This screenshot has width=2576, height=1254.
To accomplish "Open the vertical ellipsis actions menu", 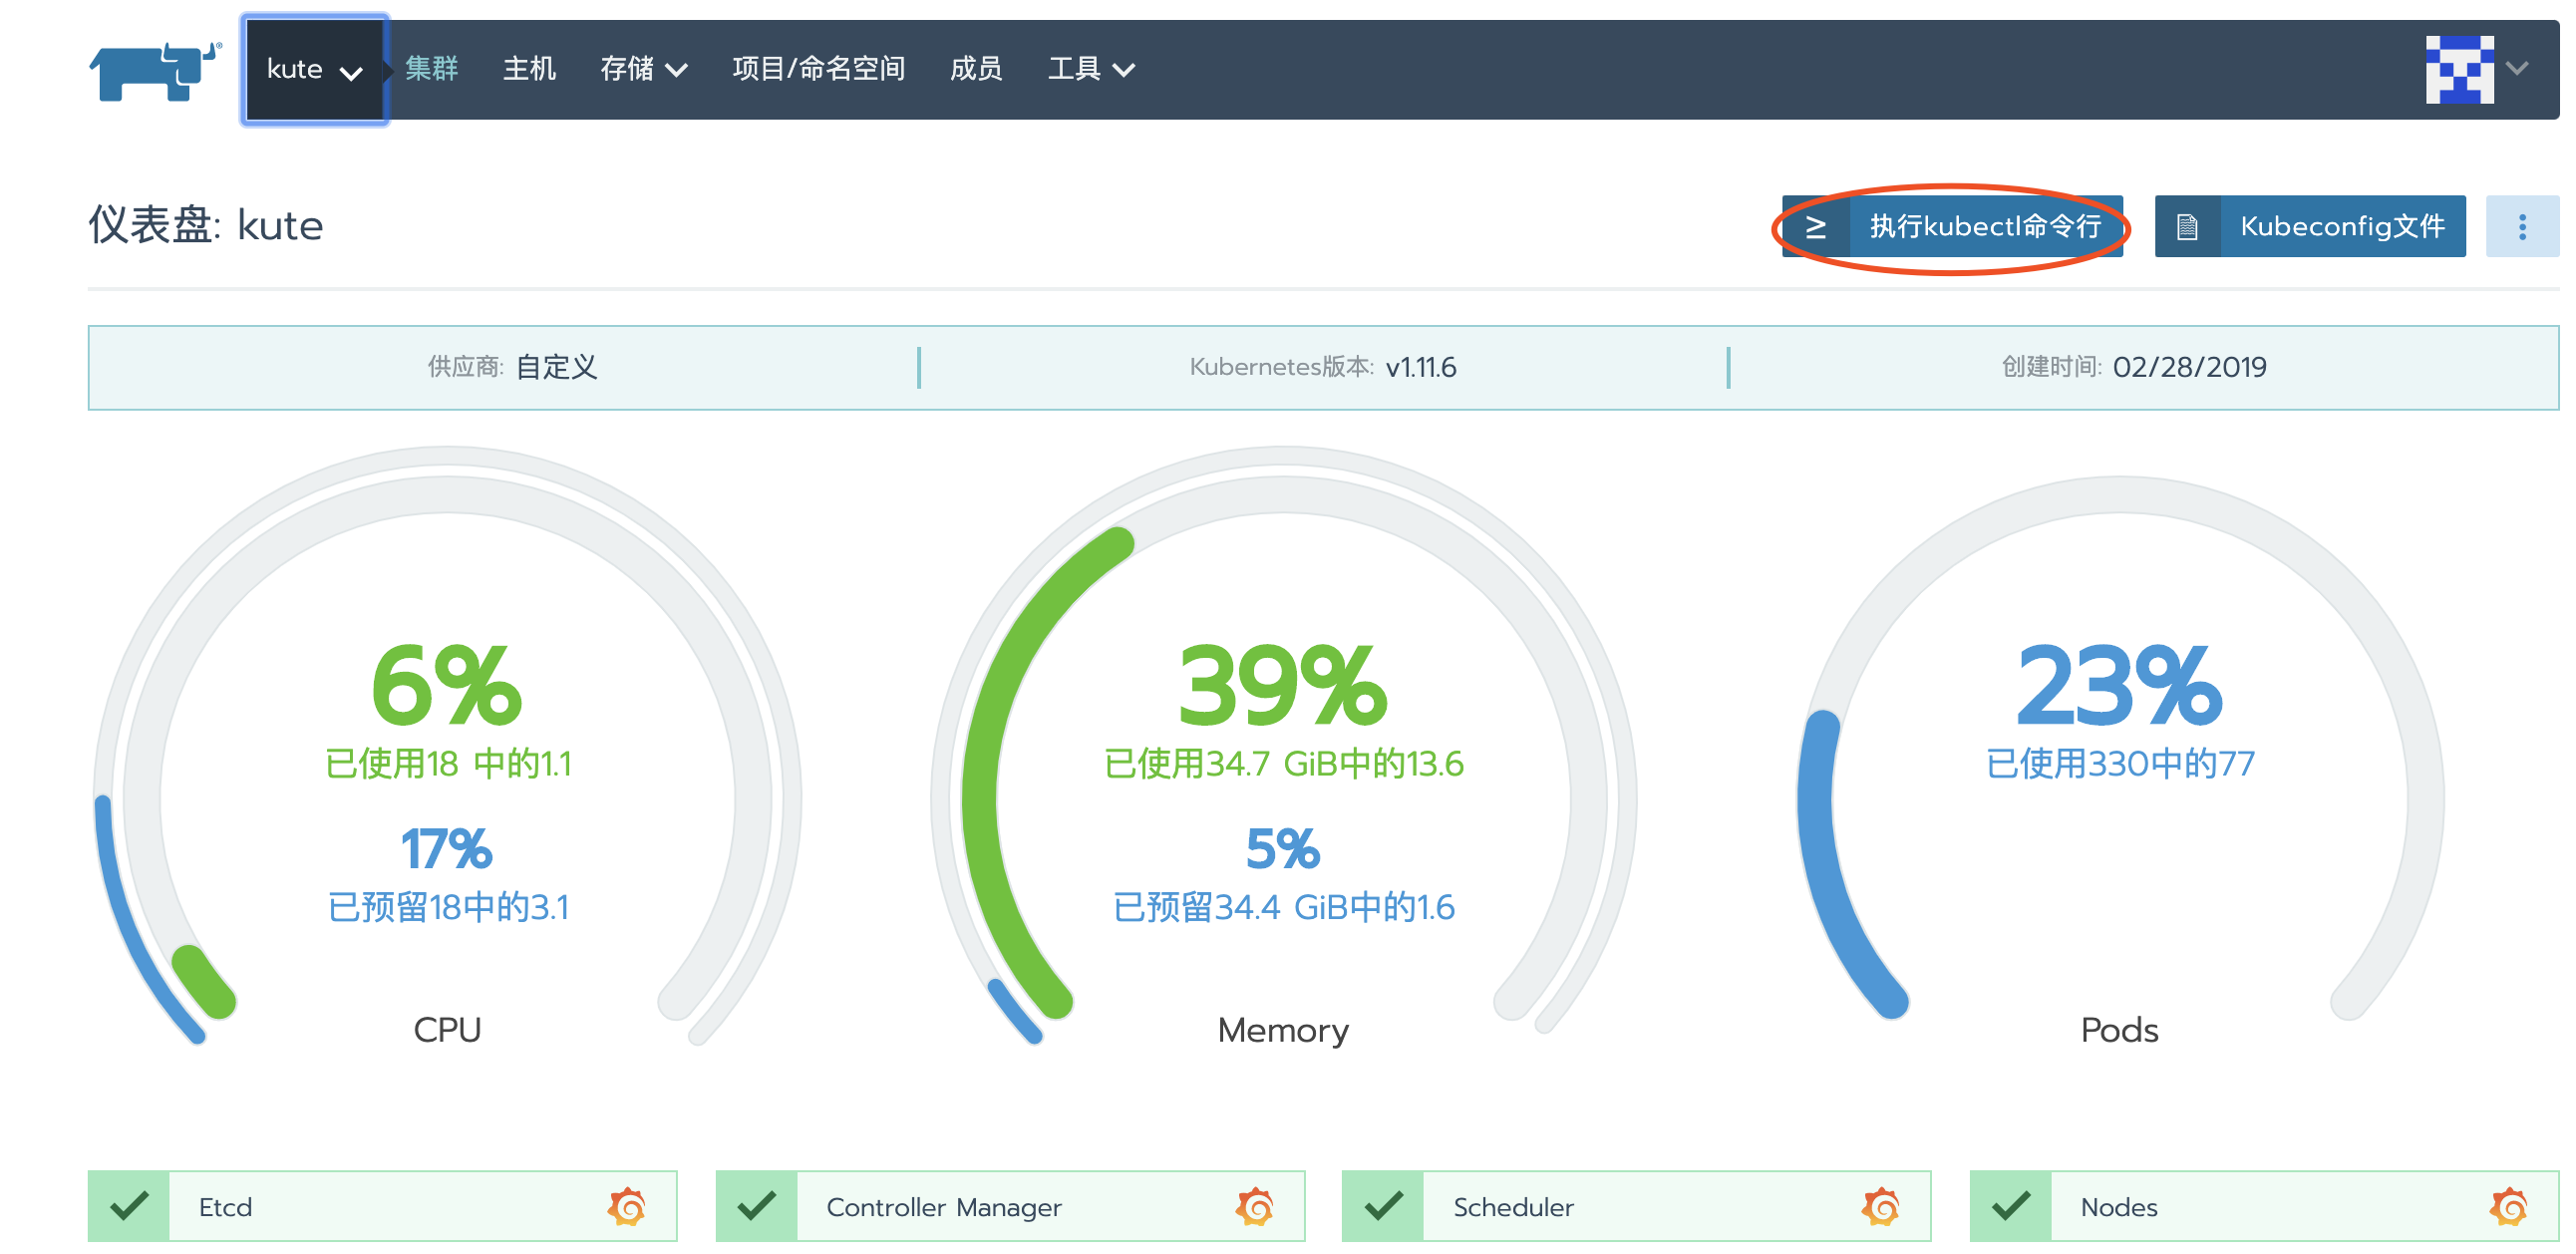I will [2524, 228].
